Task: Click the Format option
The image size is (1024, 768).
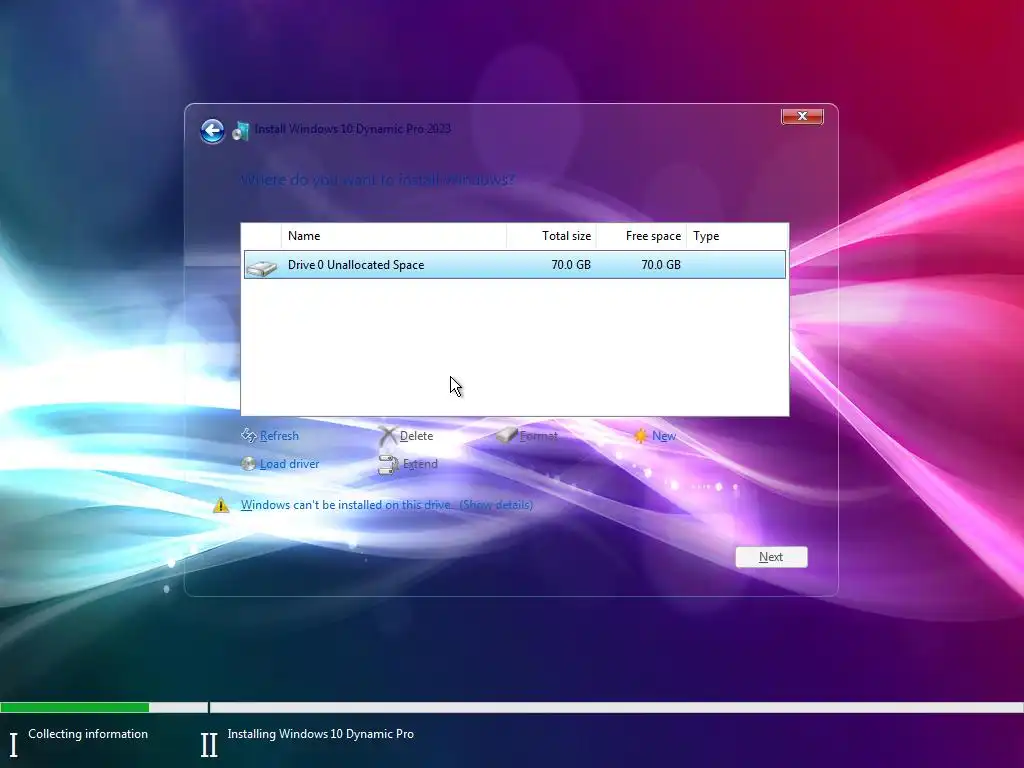Action: tap(538, 436)
